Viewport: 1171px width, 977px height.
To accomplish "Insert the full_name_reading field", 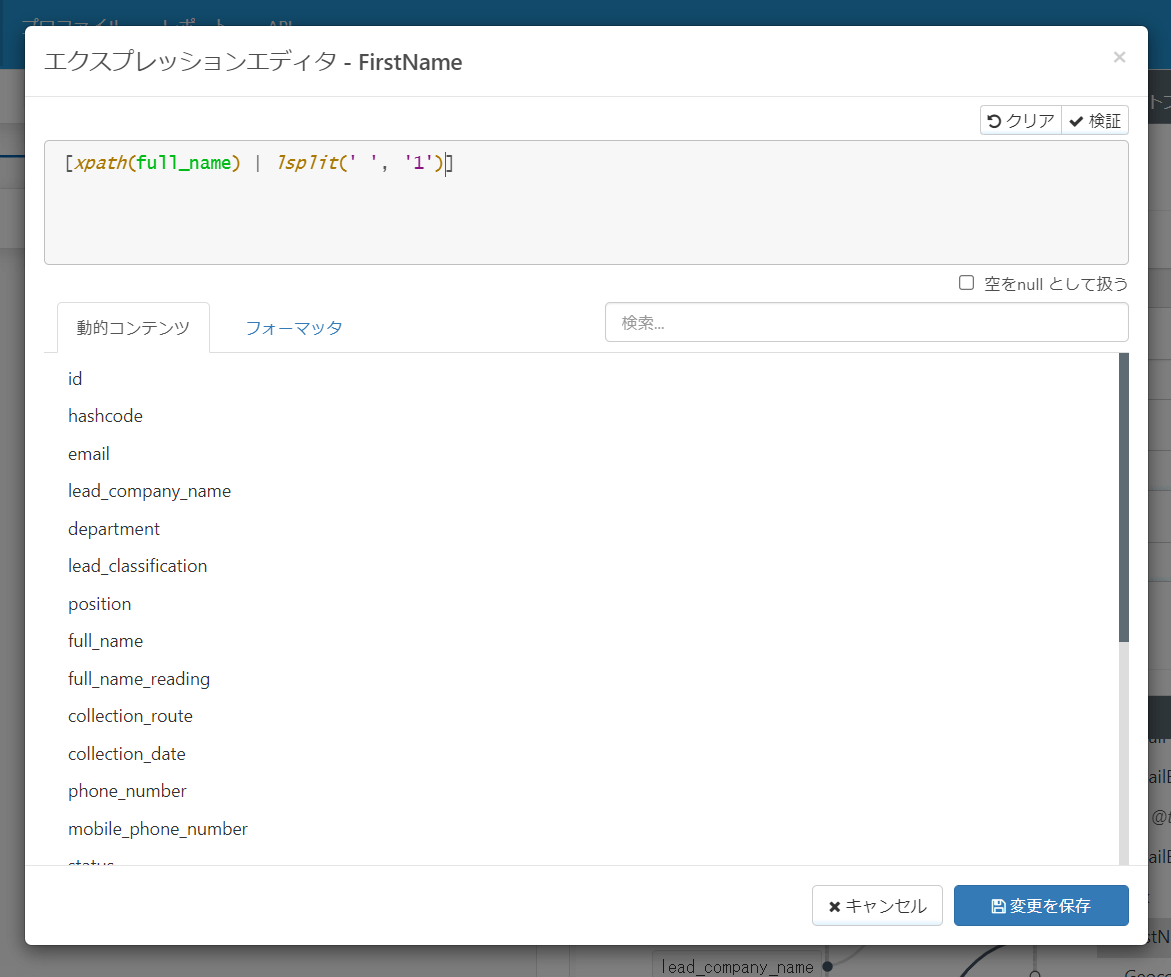I will [139, 679].
